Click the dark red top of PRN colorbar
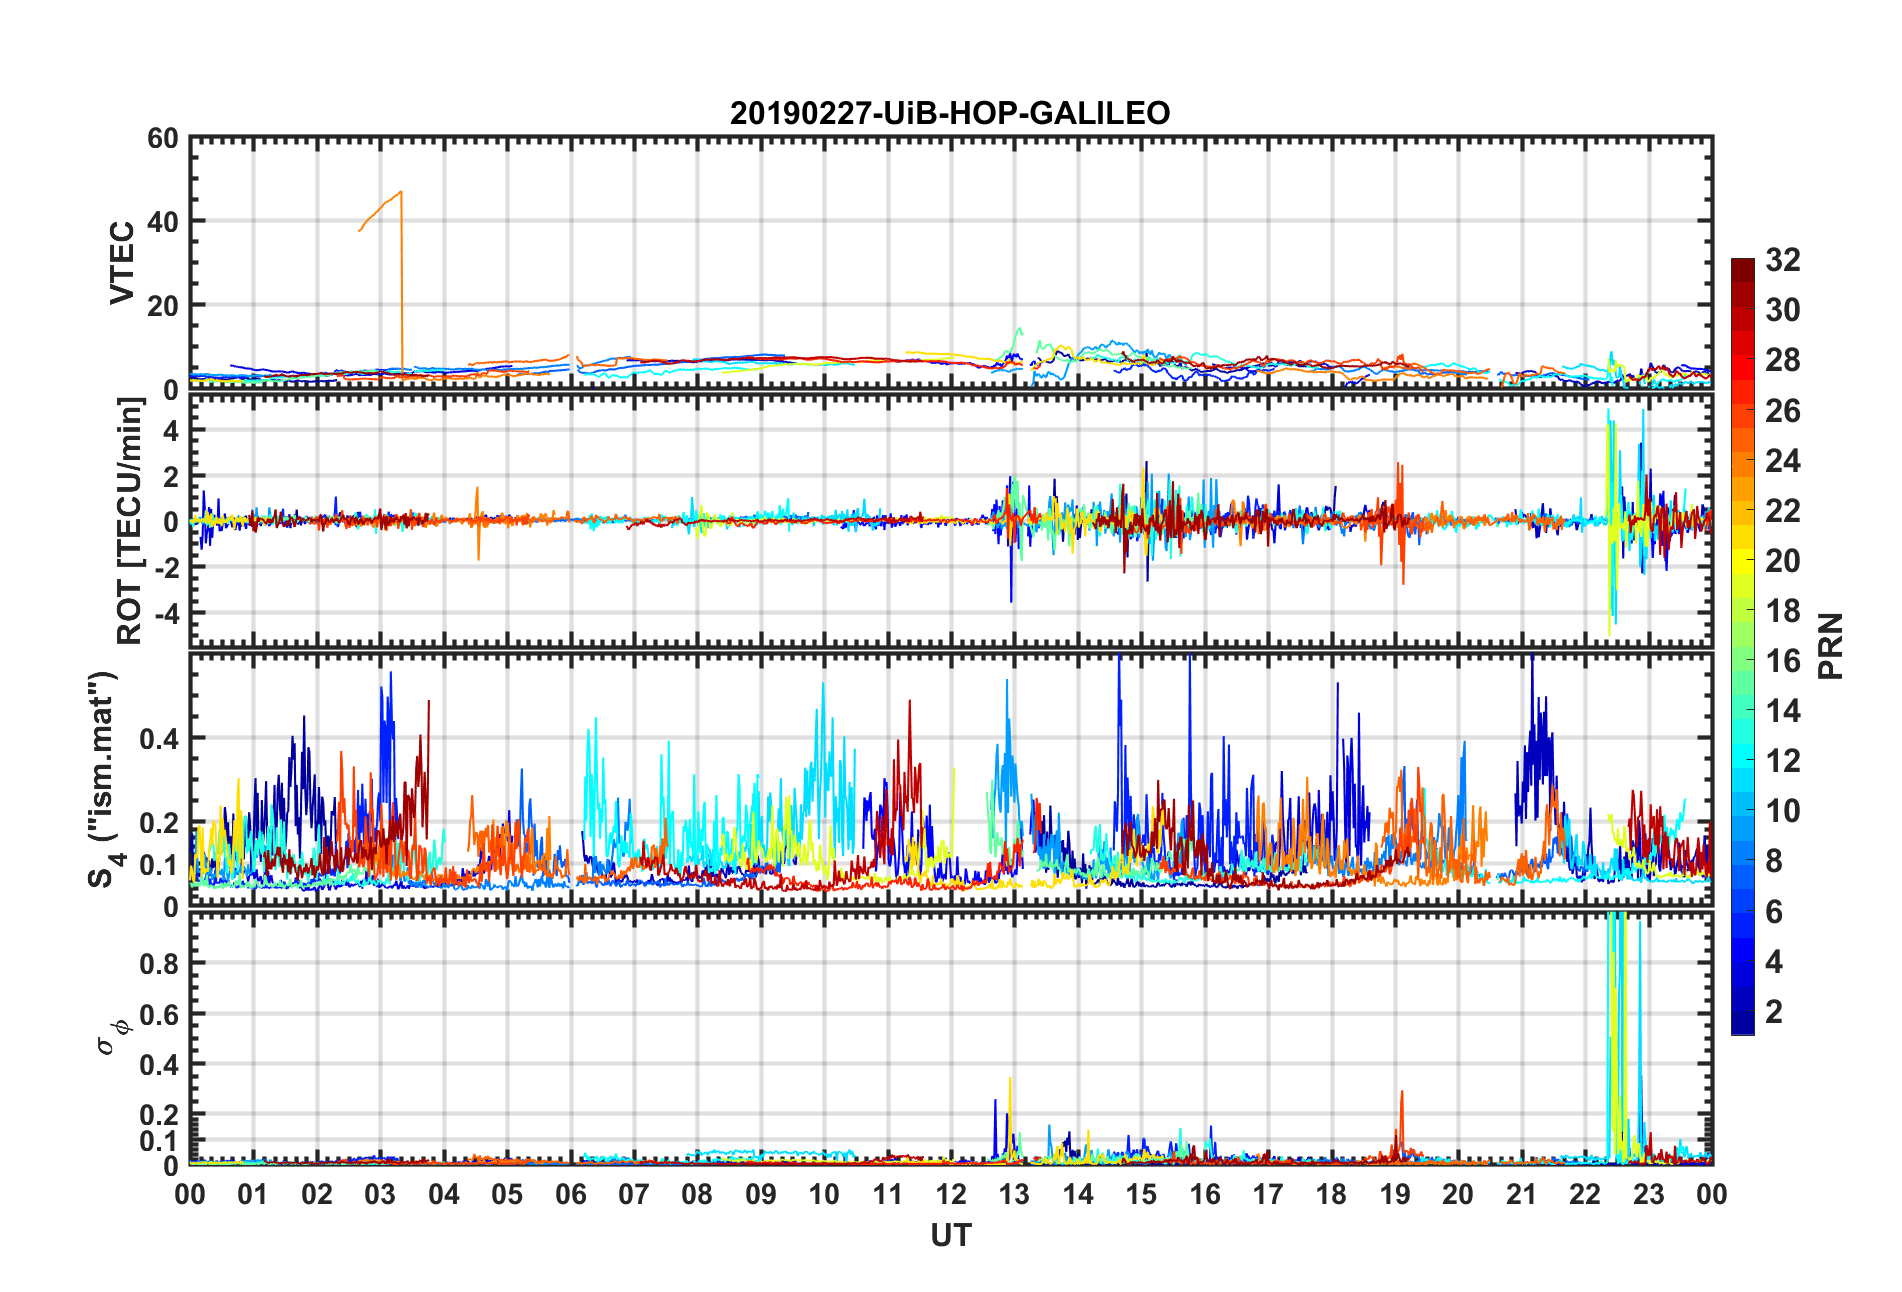The image size is (1902, 1292). click(x=1743, y=266)
